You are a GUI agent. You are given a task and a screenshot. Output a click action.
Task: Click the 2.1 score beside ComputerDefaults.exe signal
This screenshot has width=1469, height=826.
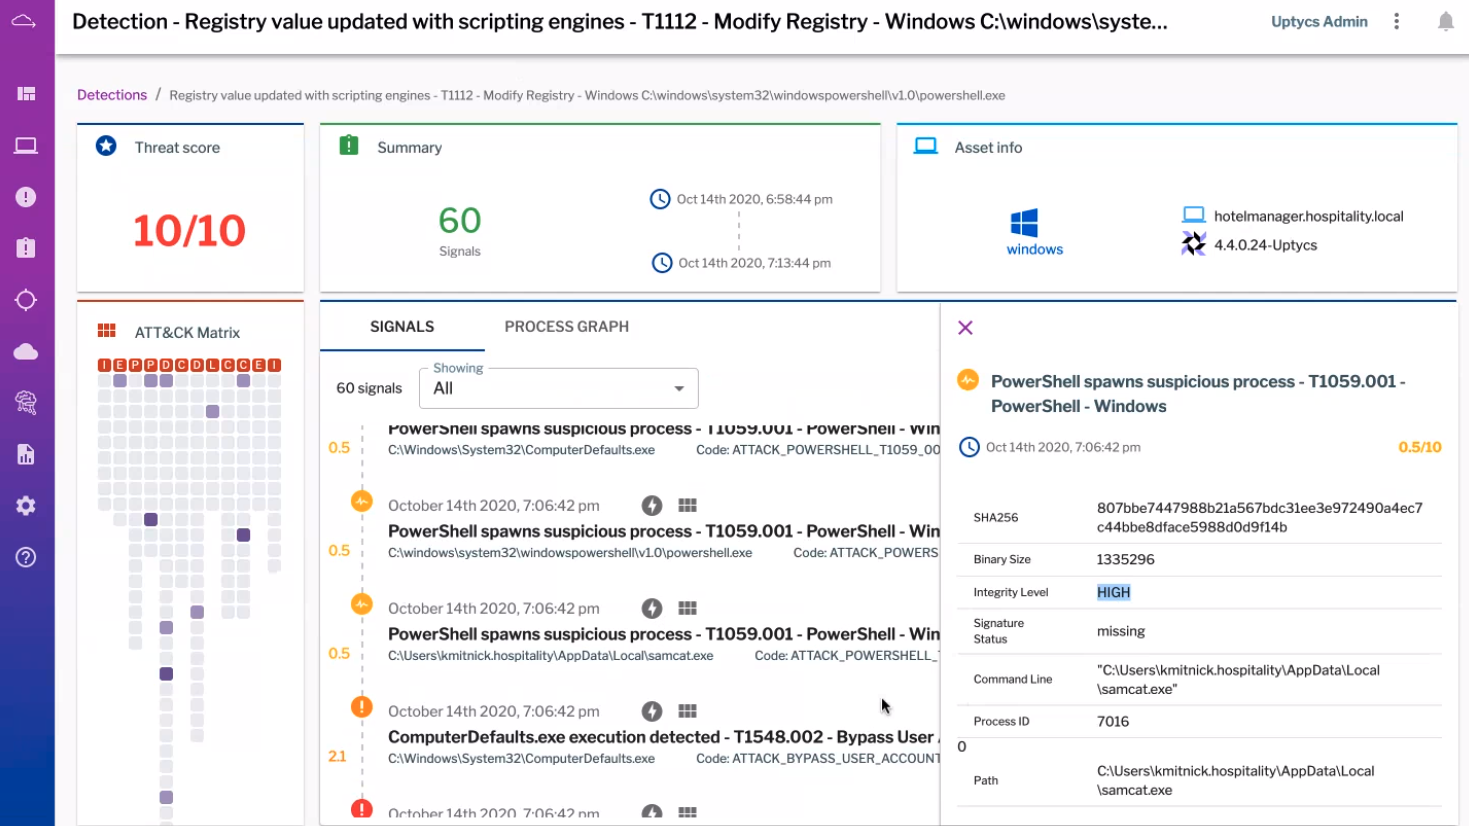tap(337, 756)
